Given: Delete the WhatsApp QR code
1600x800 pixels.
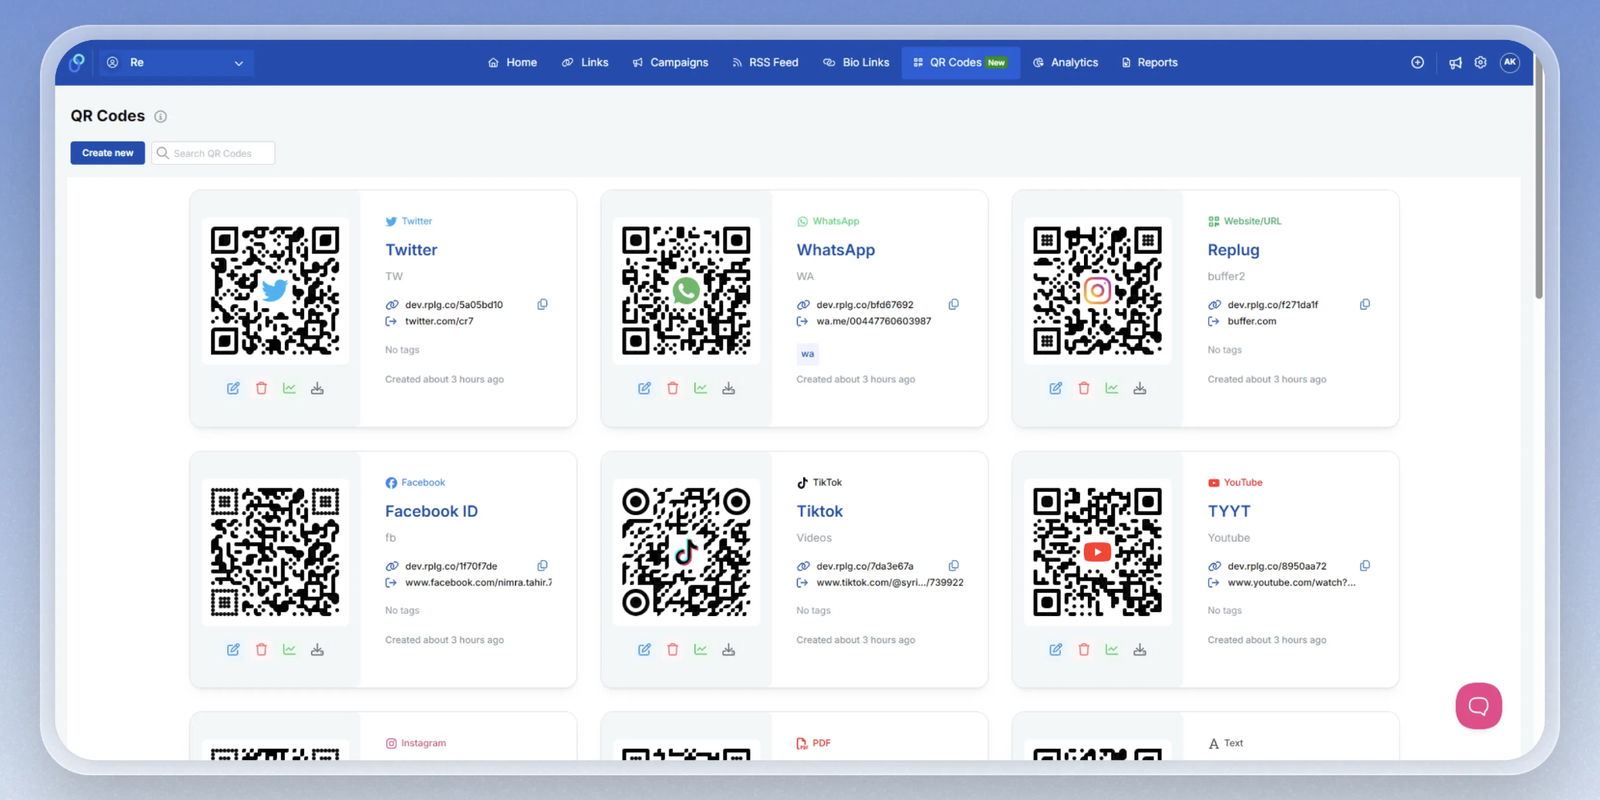Looking at the screenshot, I should tap(672, 388).
